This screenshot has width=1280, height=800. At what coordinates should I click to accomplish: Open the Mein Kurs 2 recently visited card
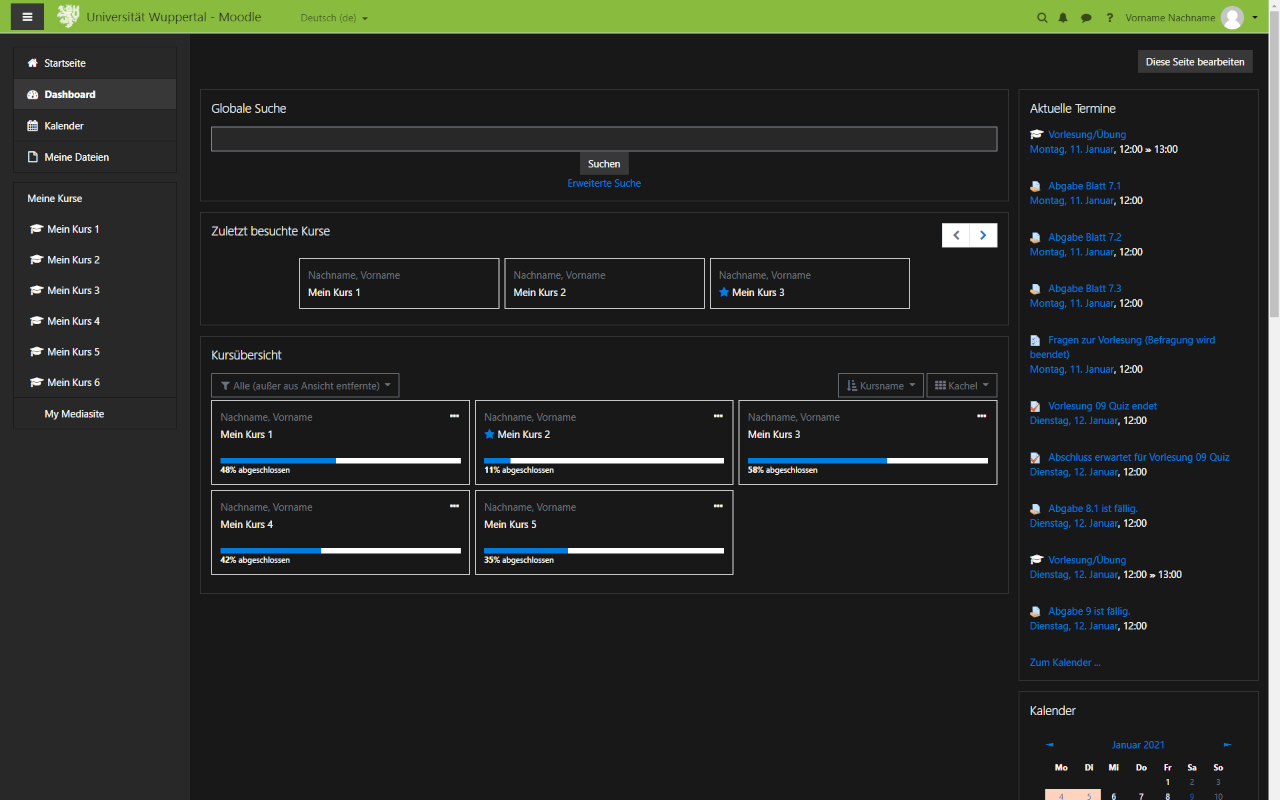604,283
